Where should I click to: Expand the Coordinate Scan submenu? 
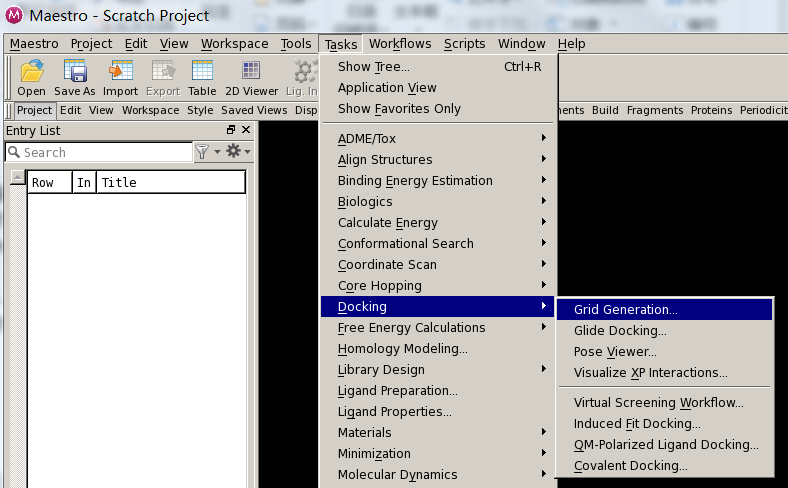click(438, 264)
